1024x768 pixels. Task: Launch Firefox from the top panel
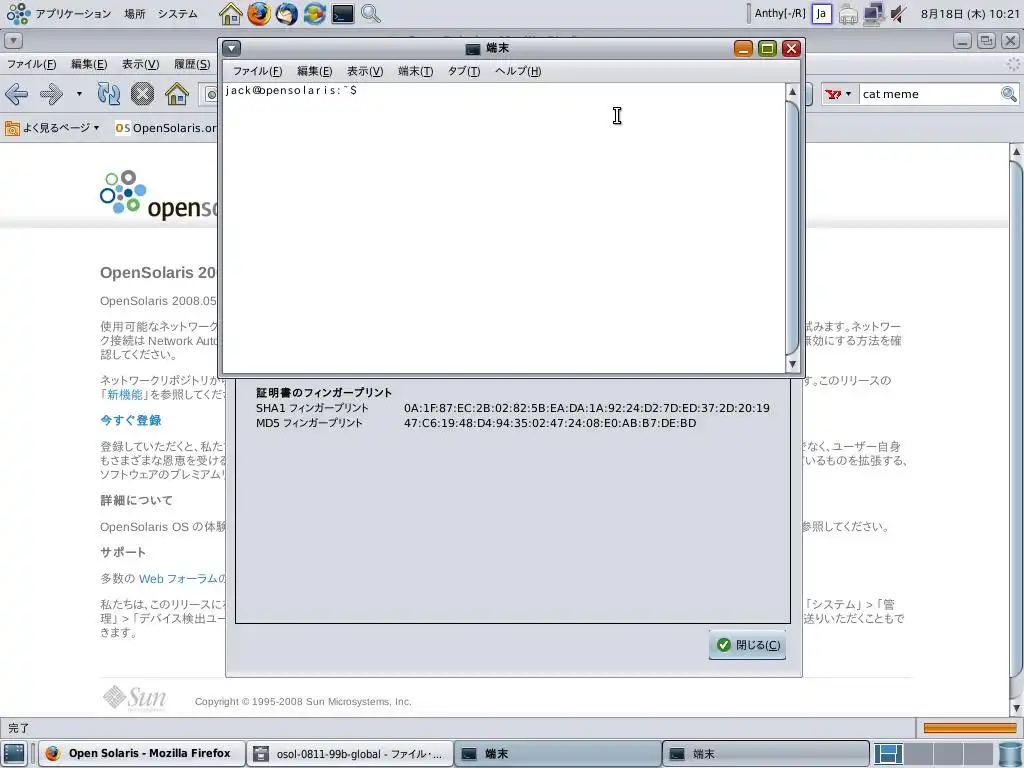point(259,13)
